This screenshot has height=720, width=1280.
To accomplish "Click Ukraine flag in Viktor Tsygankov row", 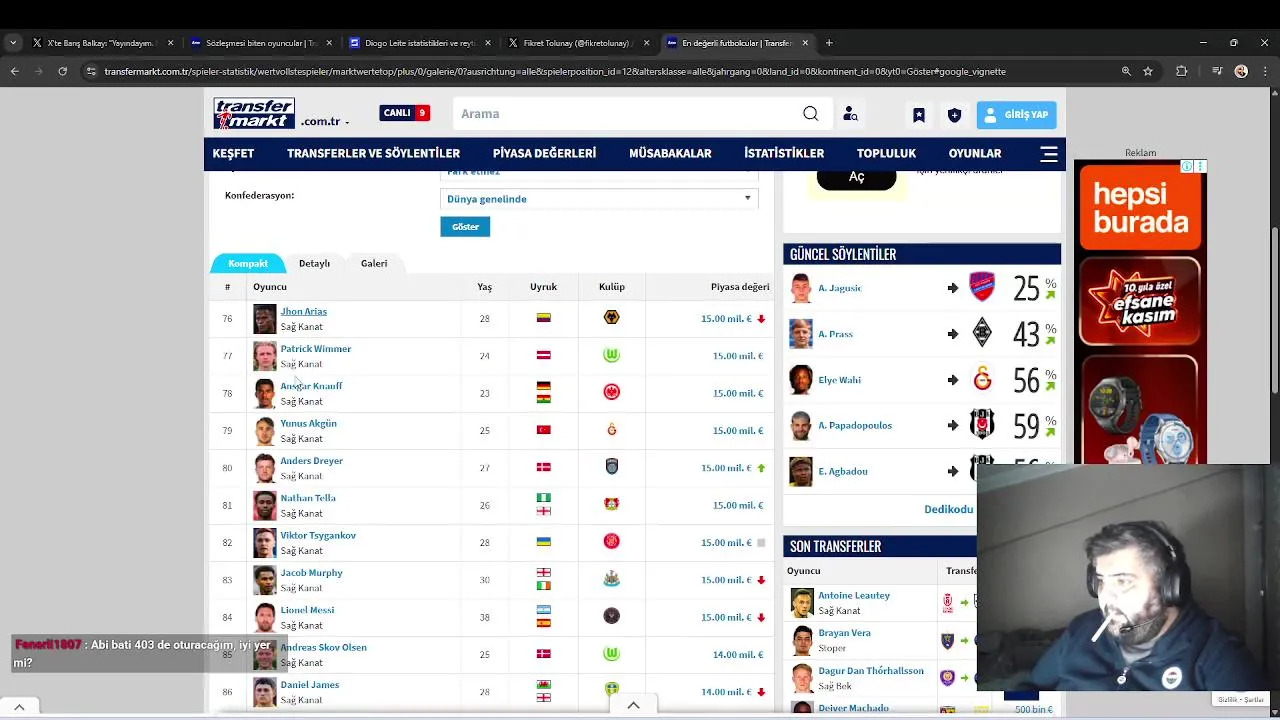I will click(x=543, y=542).
